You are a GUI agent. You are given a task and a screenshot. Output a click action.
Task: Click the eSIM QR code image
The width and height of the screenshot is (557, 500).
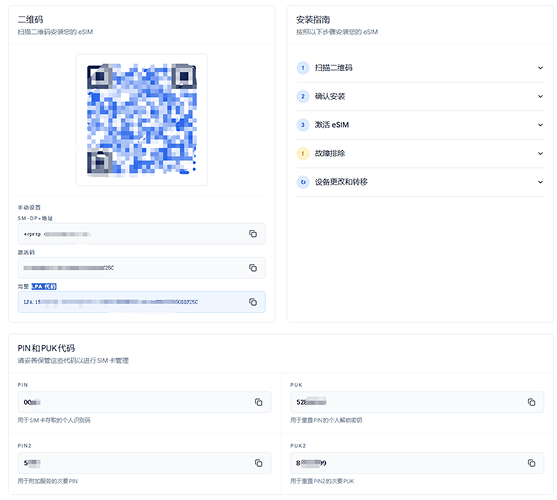coord(141,120)
